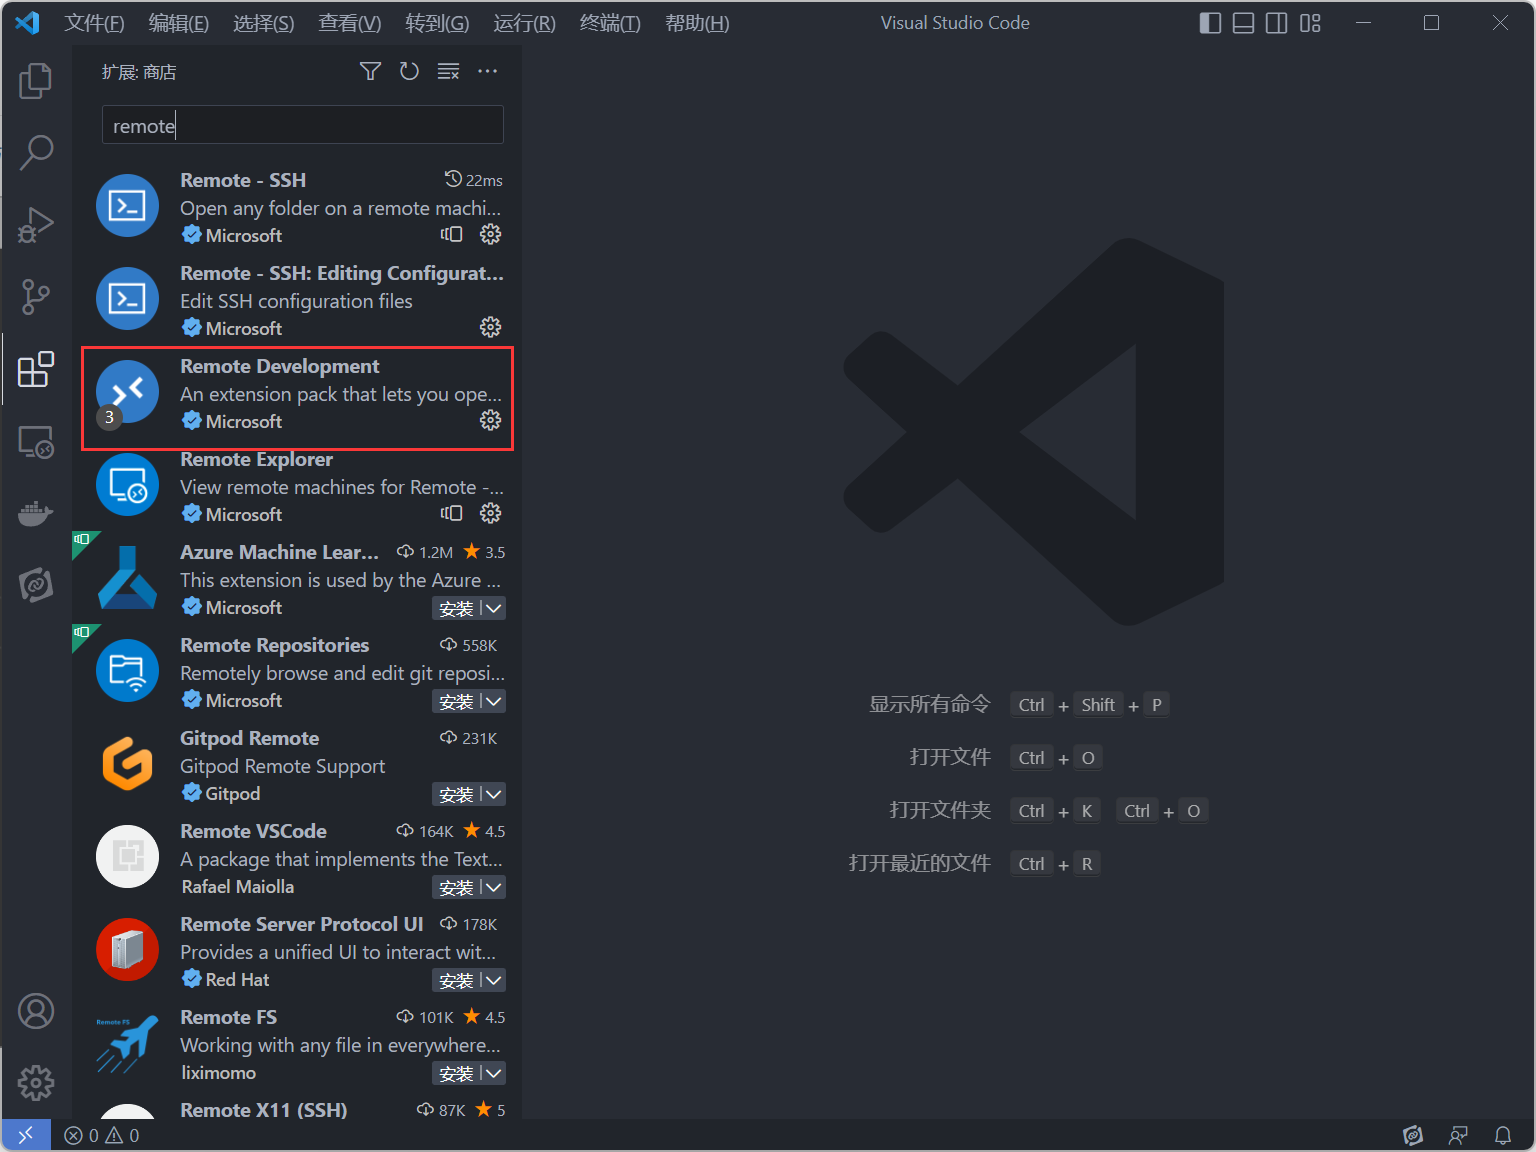The image size is (1536, 1152).
Task: Click the Remote VSCode extension logo
Action: [127, 856]
